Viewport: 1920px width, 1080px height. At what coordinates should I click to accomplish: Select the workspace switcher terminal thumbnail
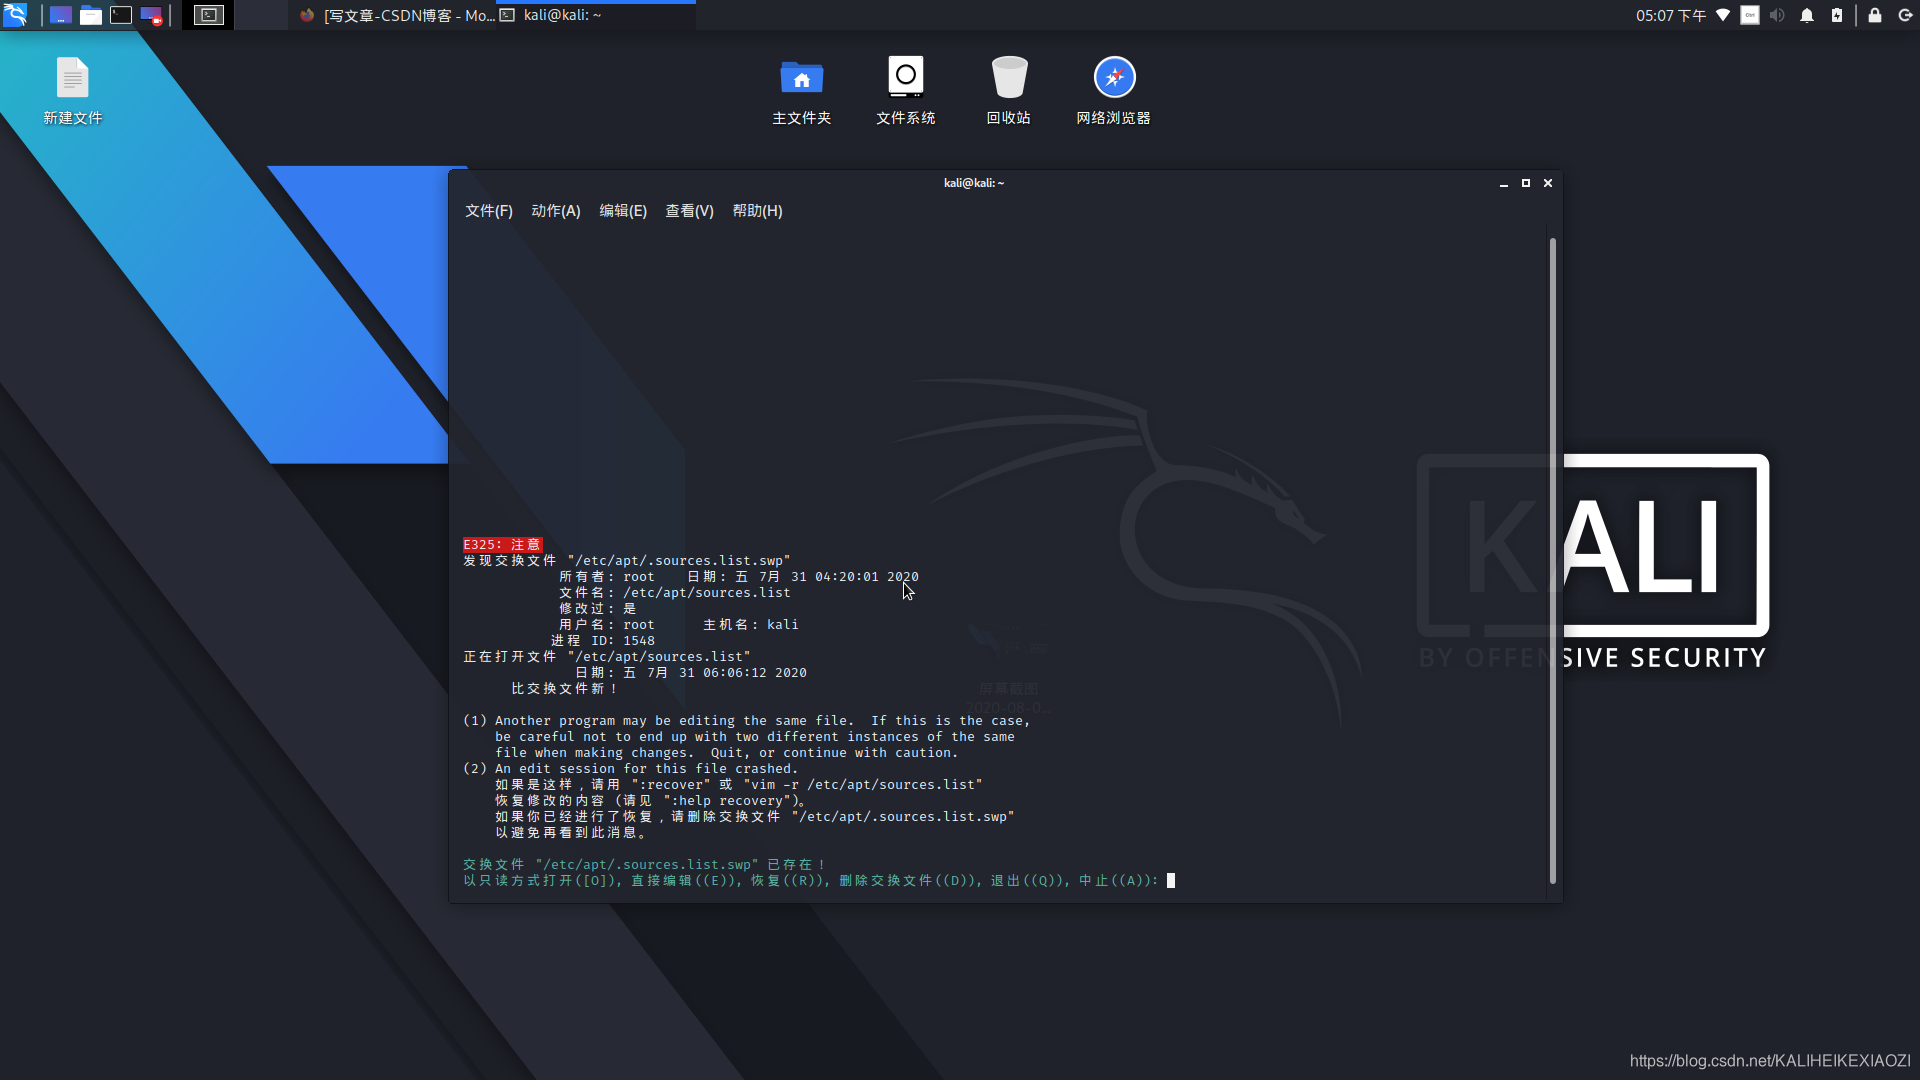208,15
